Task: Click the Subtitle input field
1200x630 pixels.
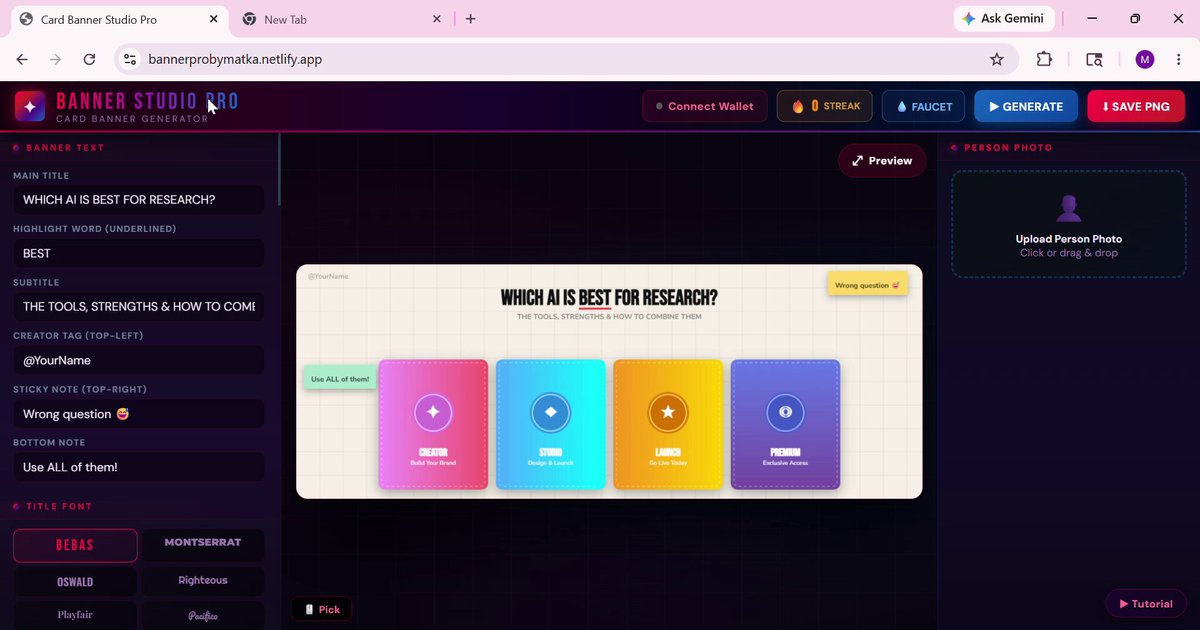Action: coord(139,307)
